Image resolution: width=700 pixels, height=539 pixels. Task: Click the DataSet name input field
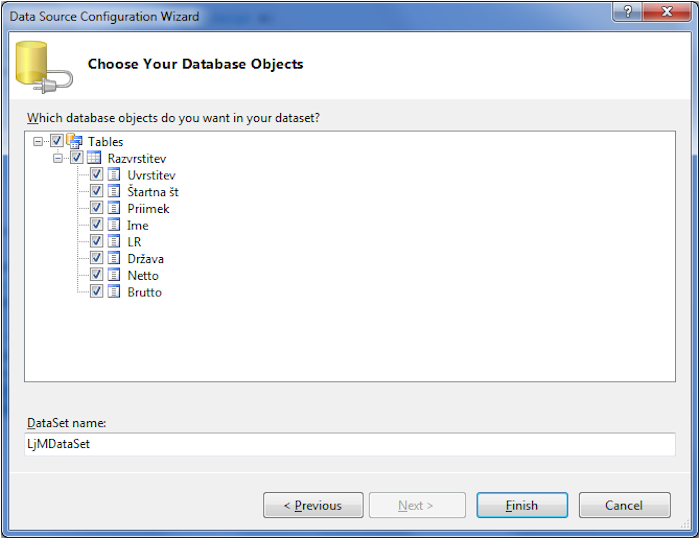[349, 444]
